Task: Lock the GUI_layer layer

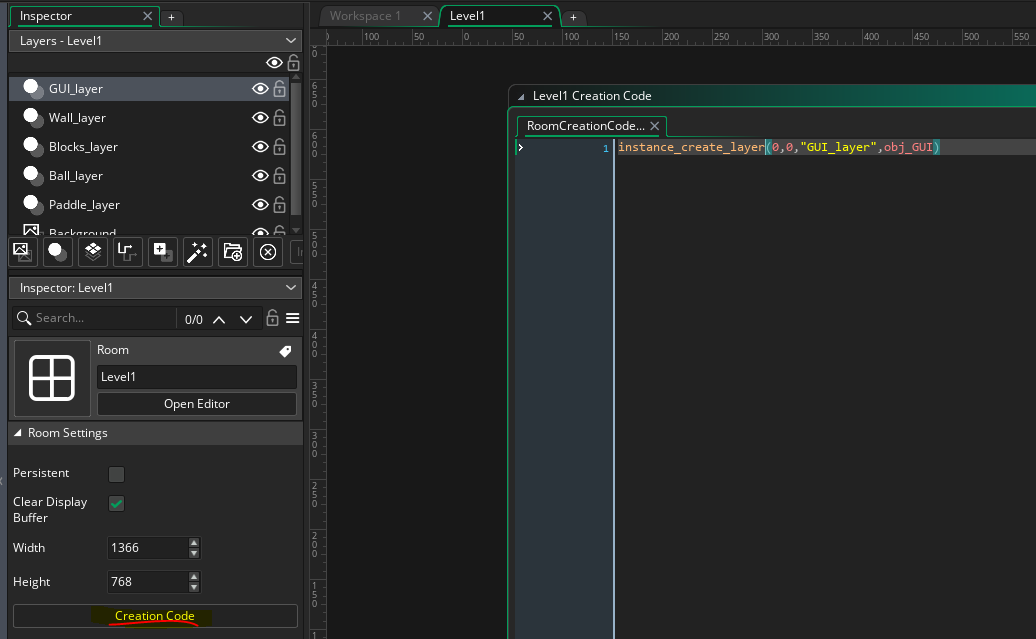Action: point(279,88)
